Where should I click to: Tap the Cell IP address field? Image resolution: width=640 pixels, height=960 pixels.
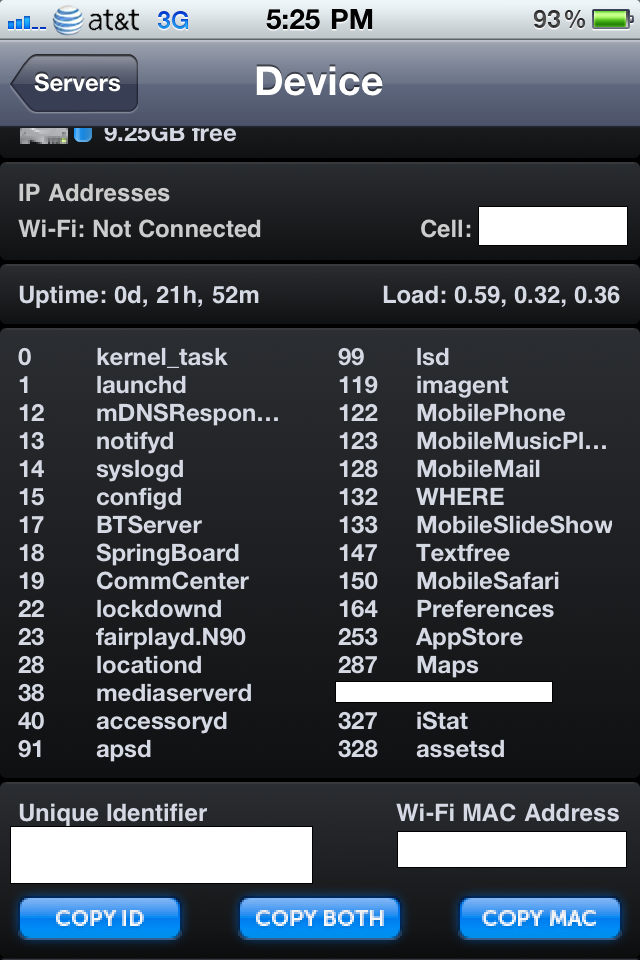(552, 226)
